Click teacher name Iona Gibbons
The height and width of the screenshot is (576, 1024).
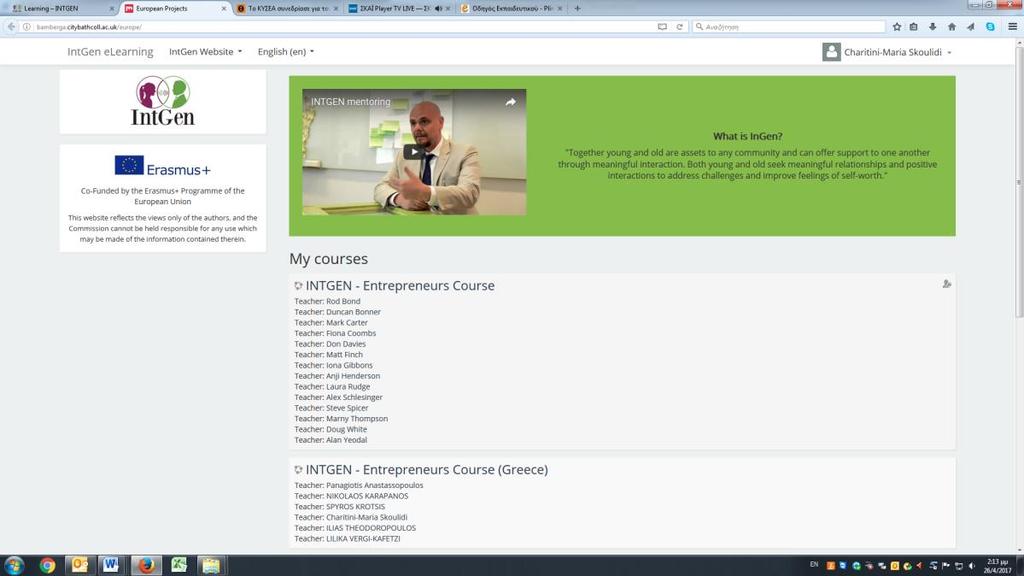pyautogui.click(x=349, y=365)
